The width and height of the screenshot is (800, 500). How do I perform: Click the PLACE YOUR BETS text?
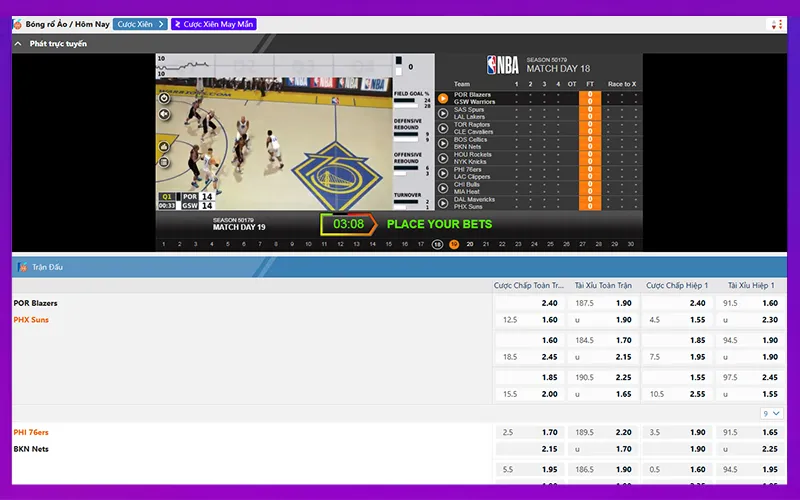click(439, 224)
